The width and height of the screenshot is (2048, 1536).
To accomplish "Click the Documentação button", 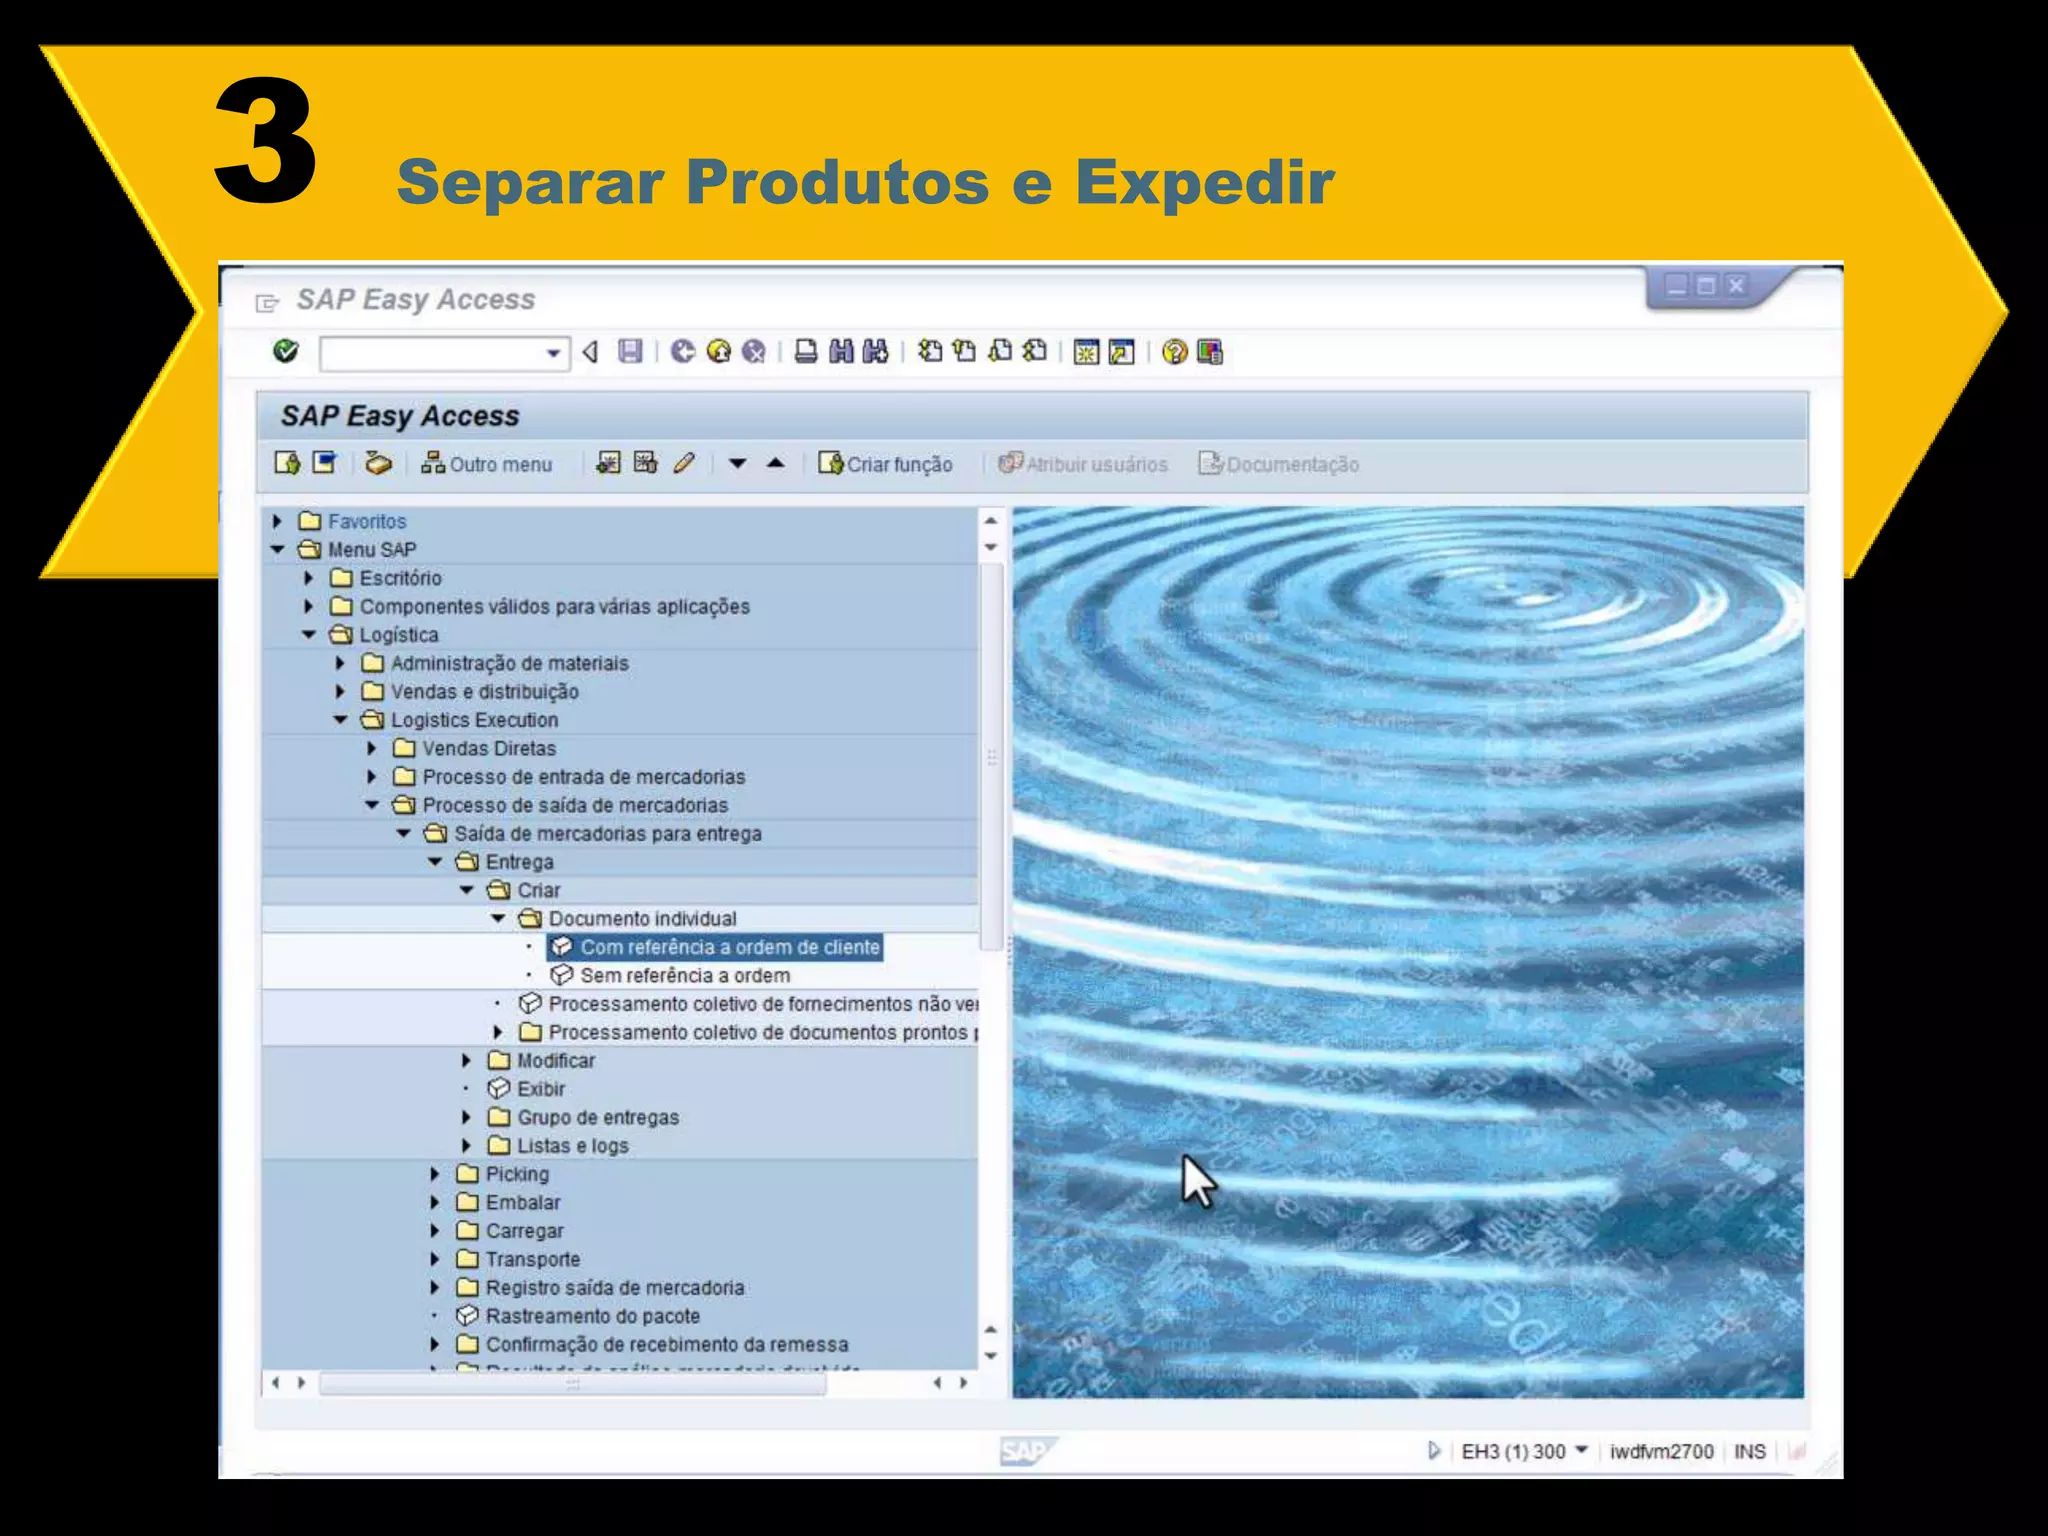I will point(1279,464).
